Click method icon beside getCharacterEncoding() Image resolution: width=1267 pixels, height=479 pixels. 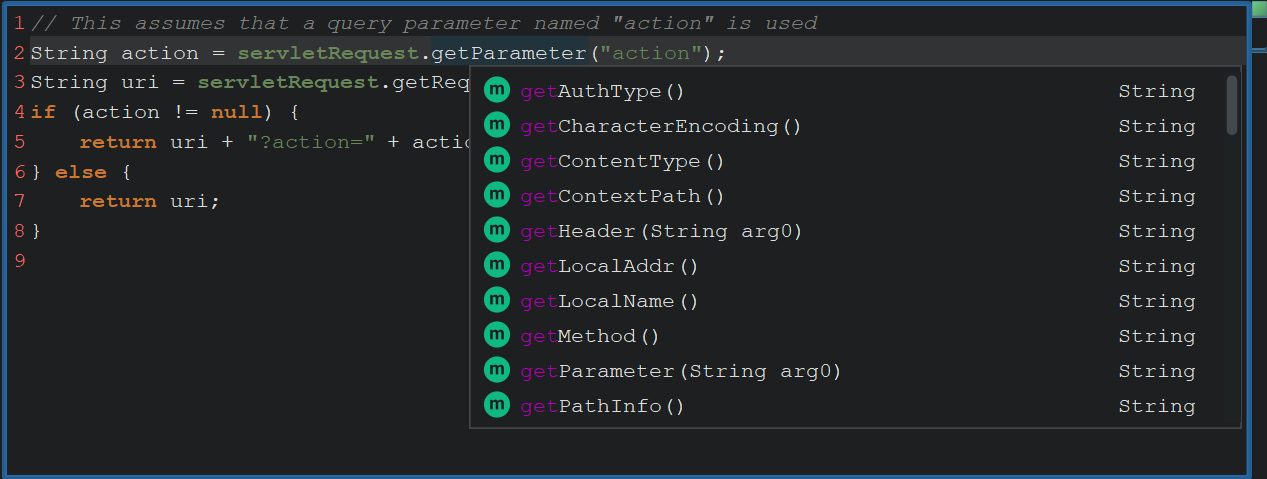pos(497,125)
